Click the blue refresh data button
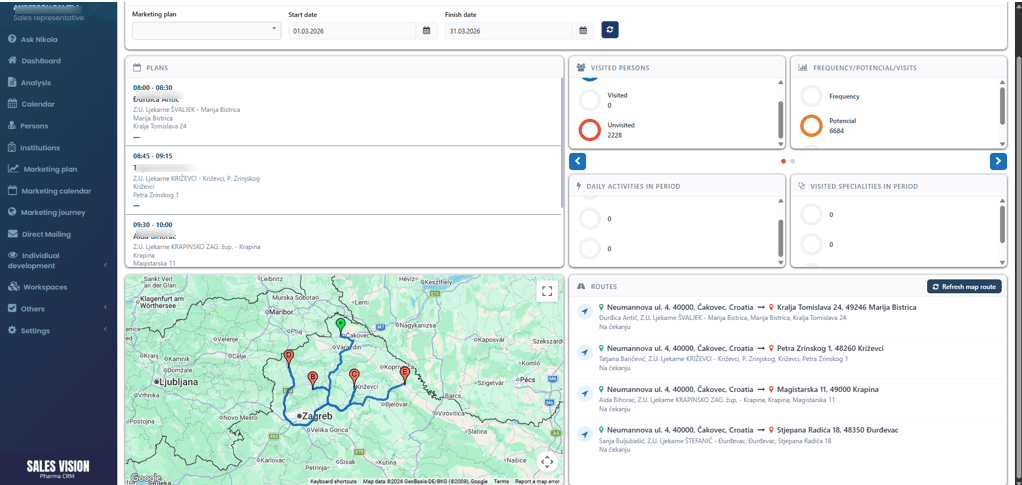This screenshot has width=1022, height=485. pyautogui.click(x=610, y=29)
